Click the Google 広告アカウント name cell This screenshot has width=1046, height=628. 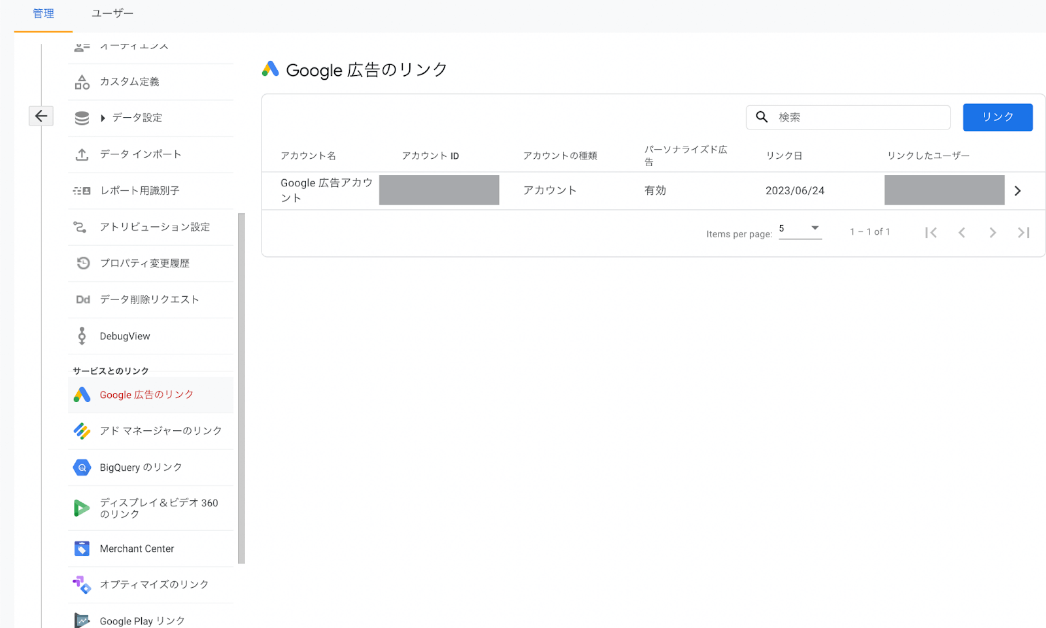point(326,190)
